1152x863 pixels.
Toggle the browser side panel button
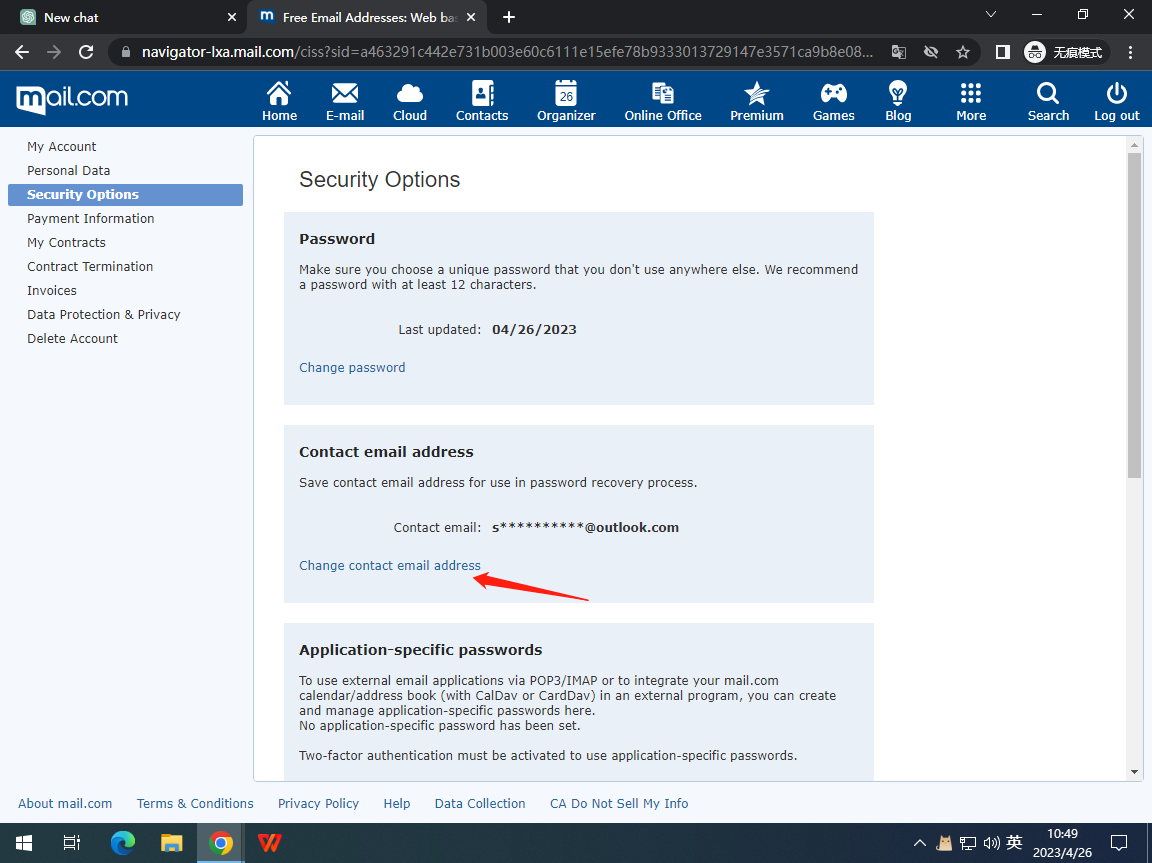tap(1002, 52)
